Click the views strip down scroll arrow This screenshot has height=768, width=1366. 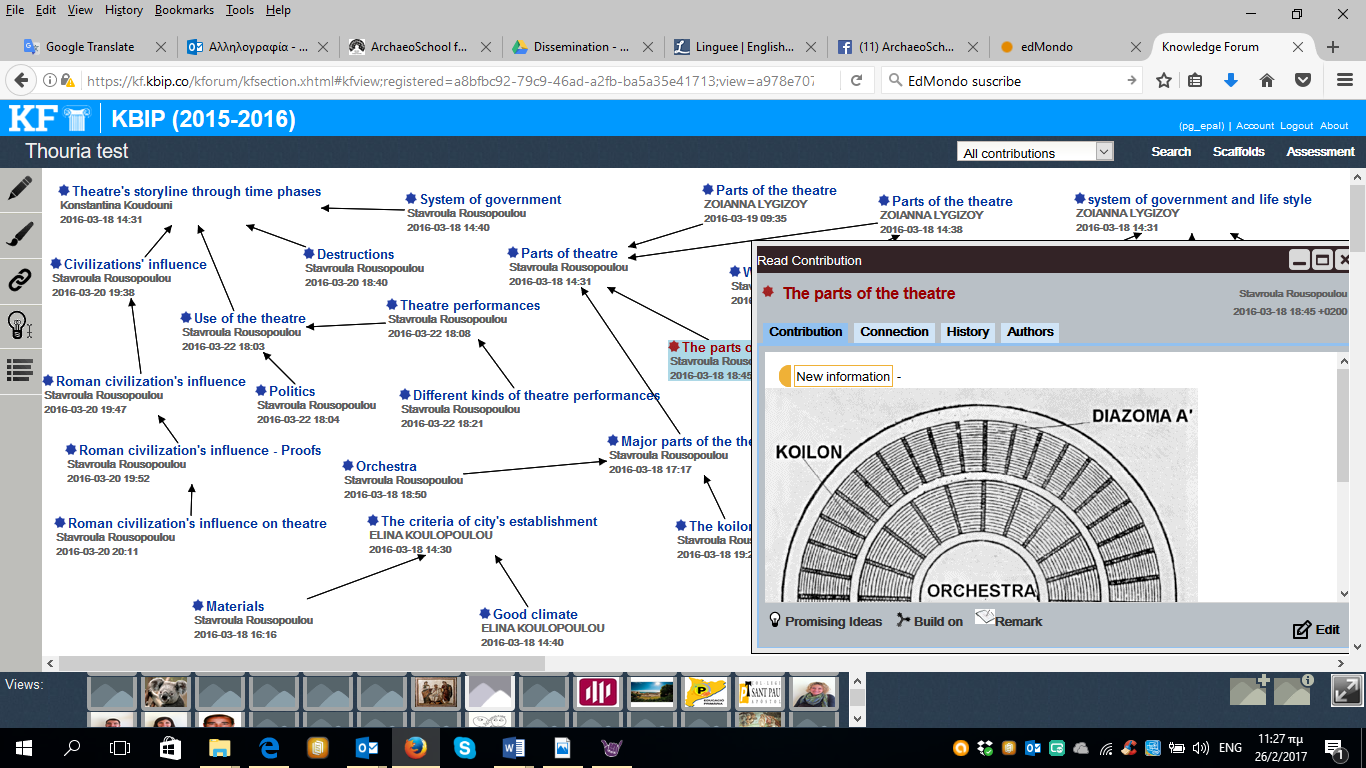tap(857, 718)
